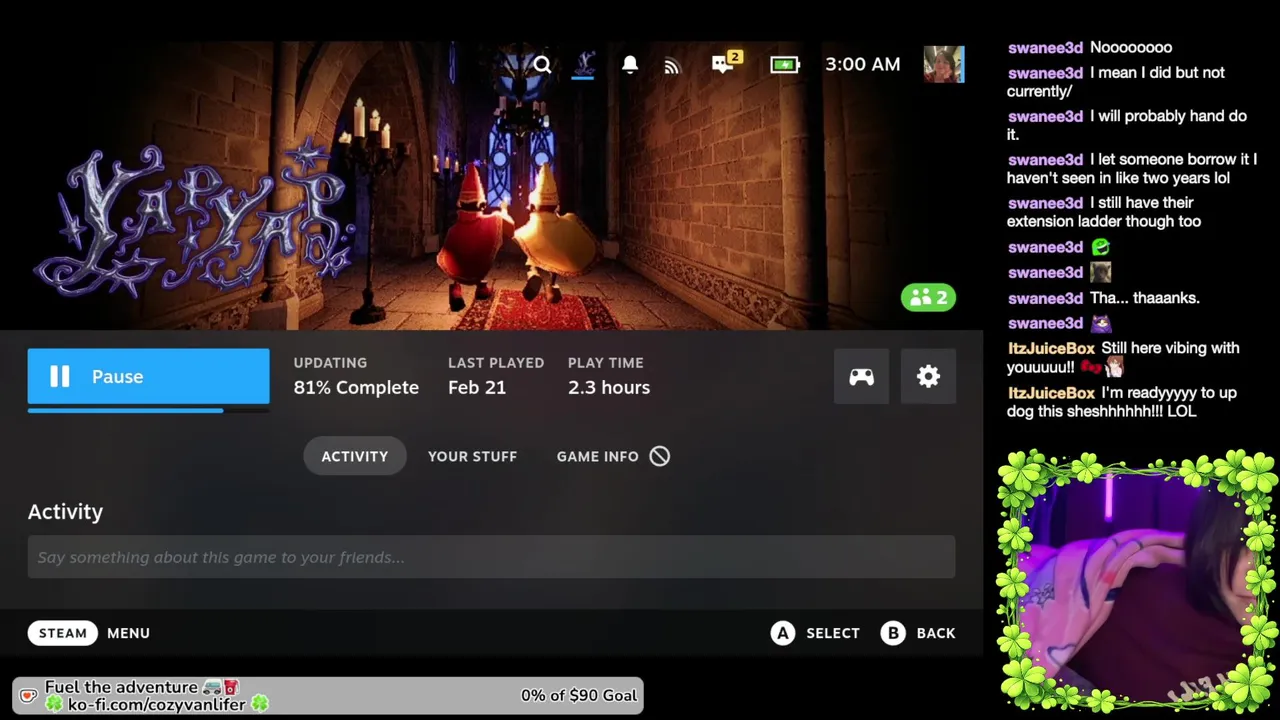Click the A Select button hint
Image resolution: width=1280 pixels, height=720 pixels.
coord(815,633)
